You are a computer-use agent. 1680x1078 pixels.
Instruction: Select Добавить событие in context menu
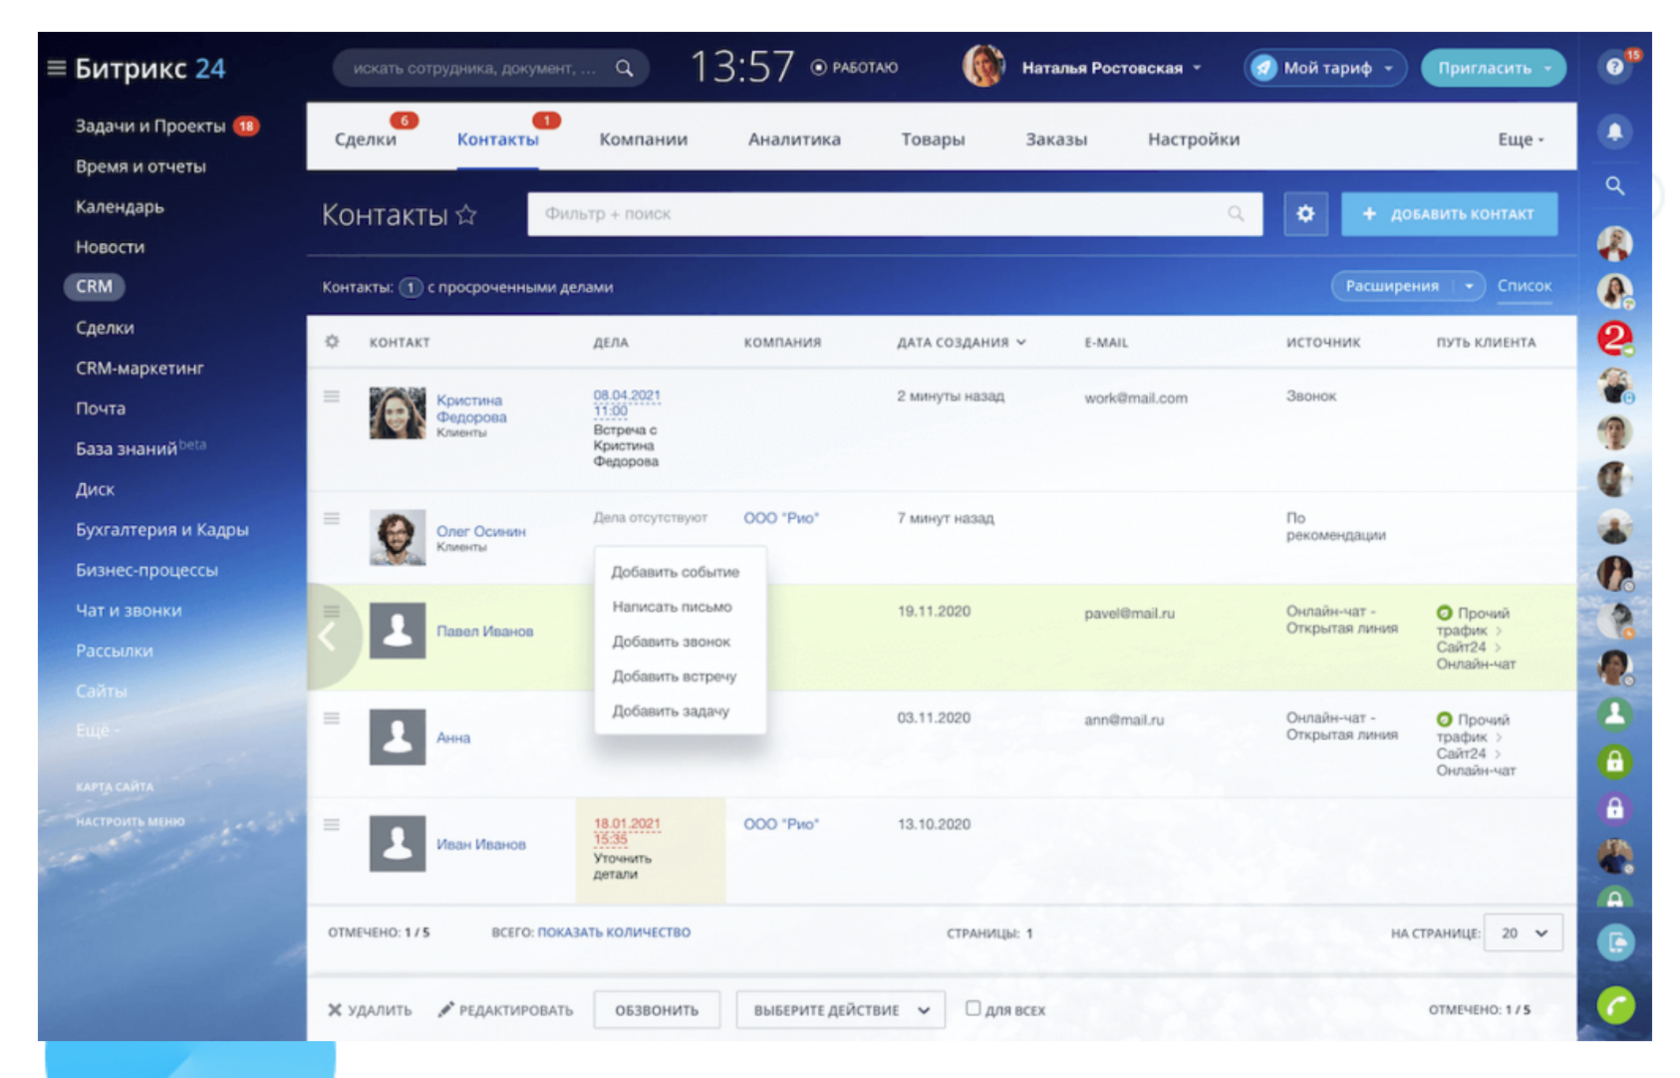[675, 572]
